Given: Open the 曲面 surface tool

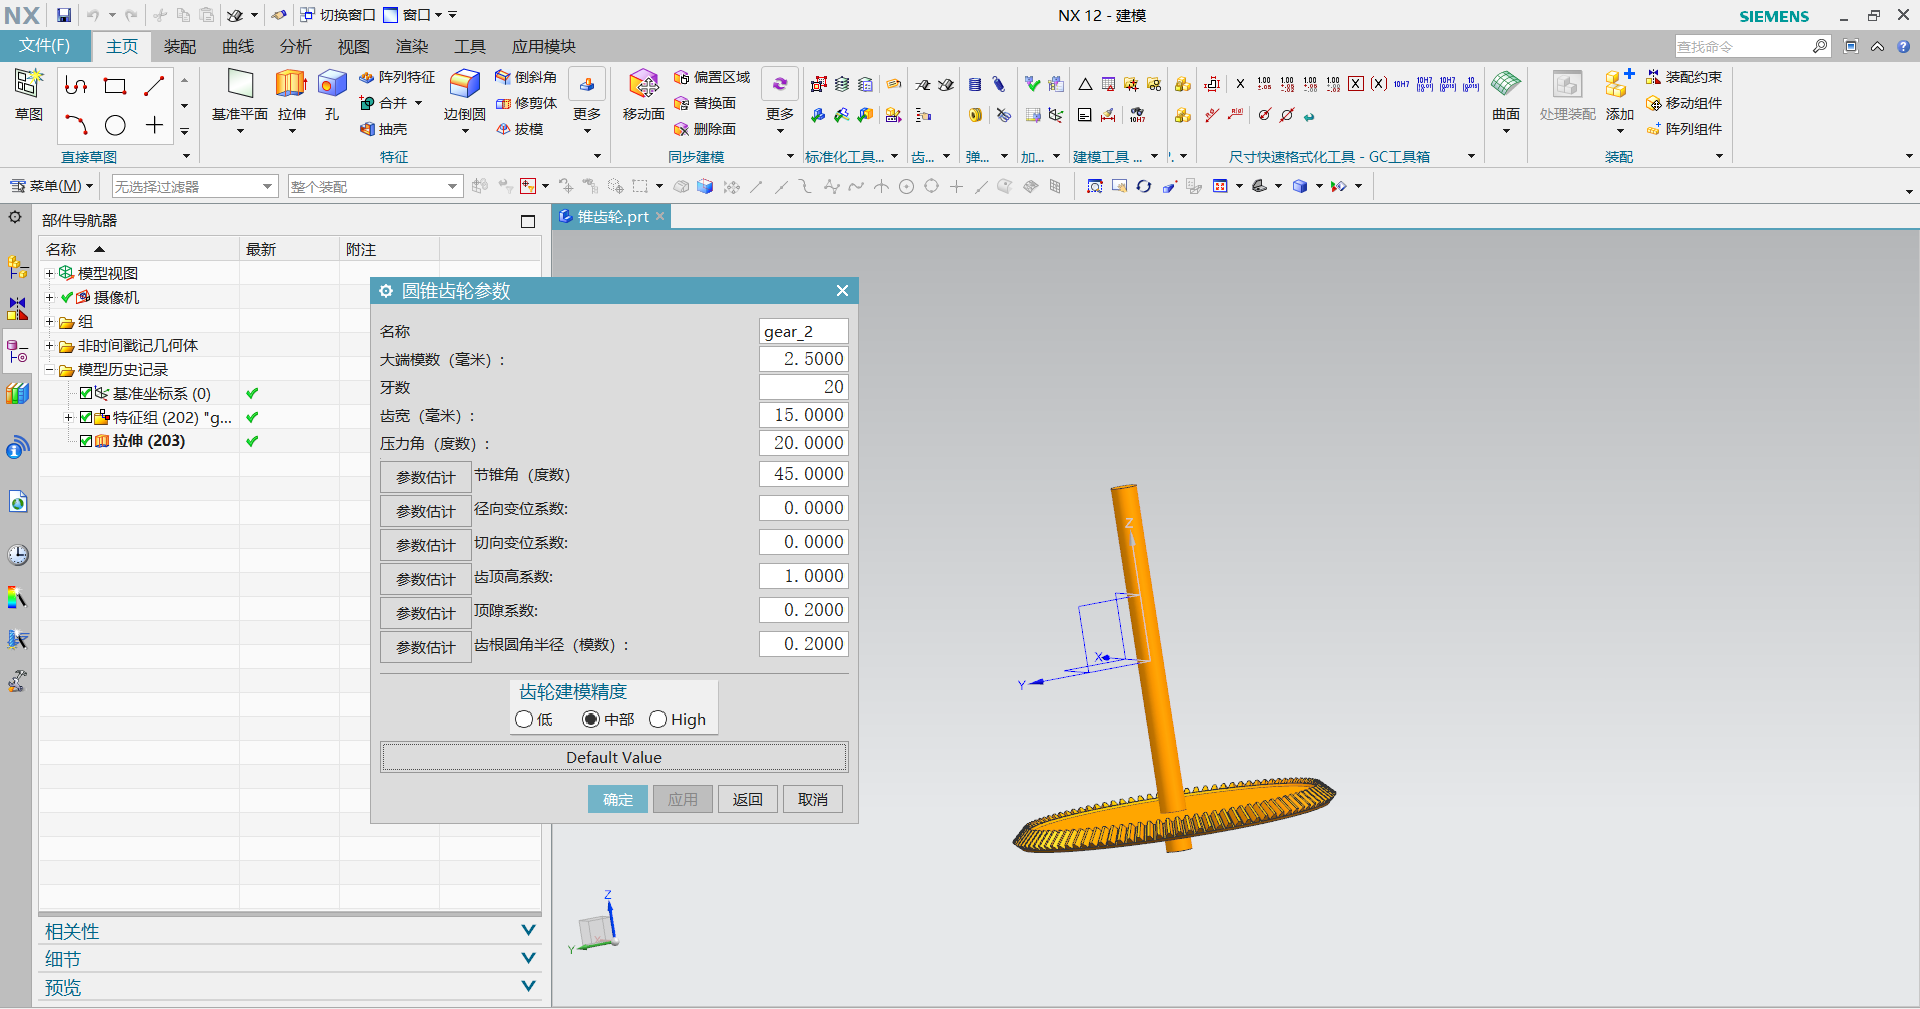Looking at the screenshot, I should [x=1506, y=96].
